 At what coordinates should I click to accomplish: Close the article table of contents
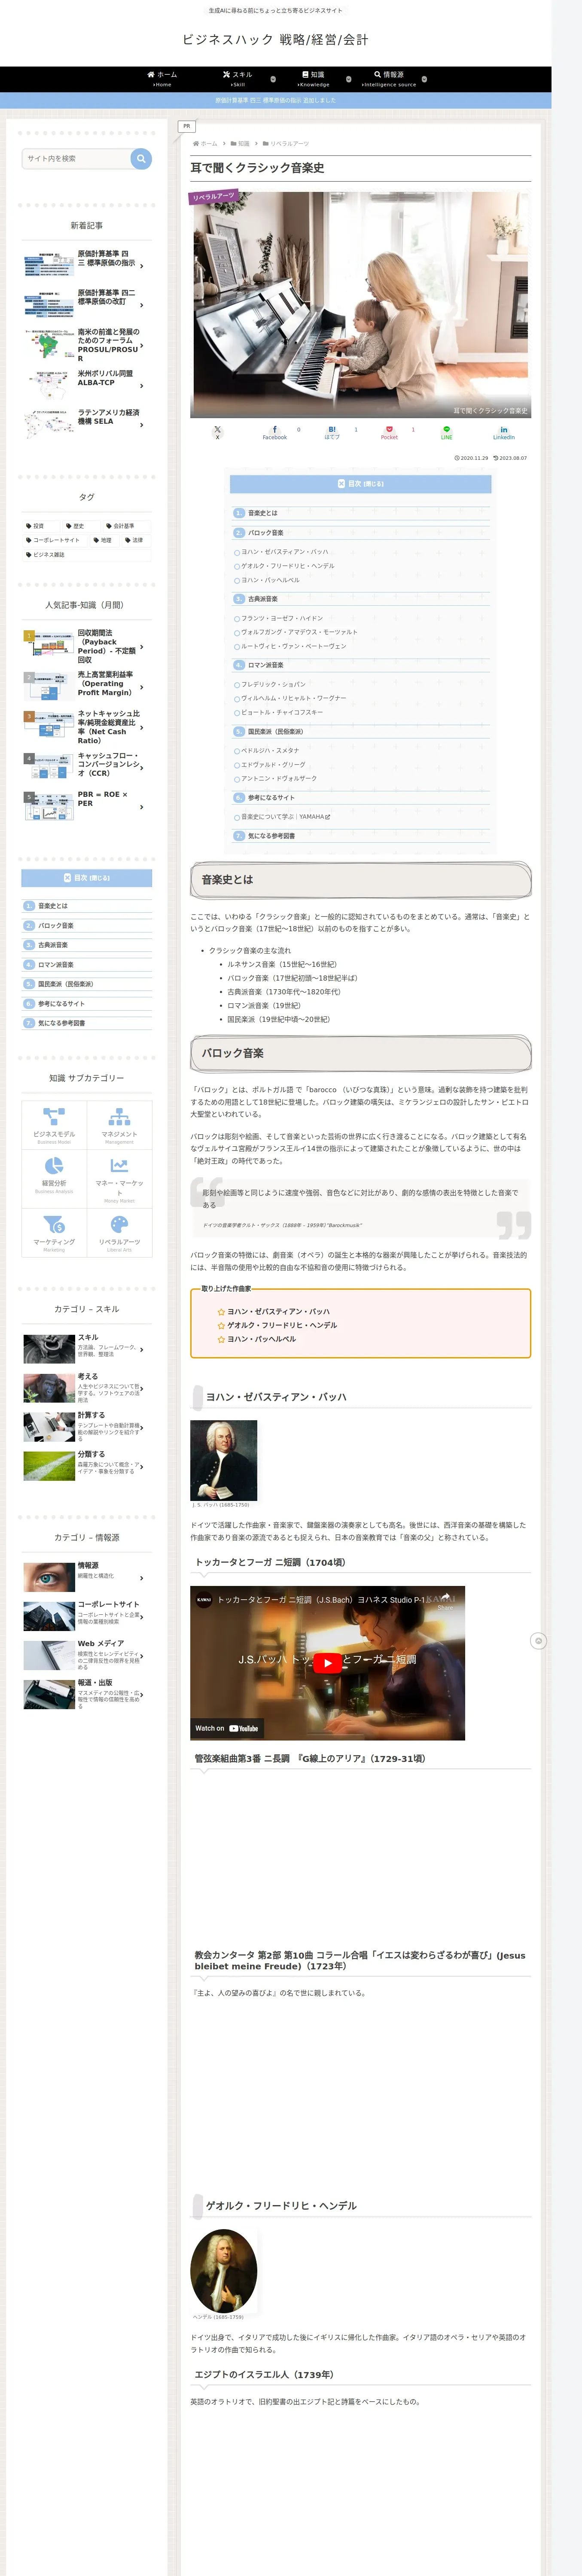(360, 484)
